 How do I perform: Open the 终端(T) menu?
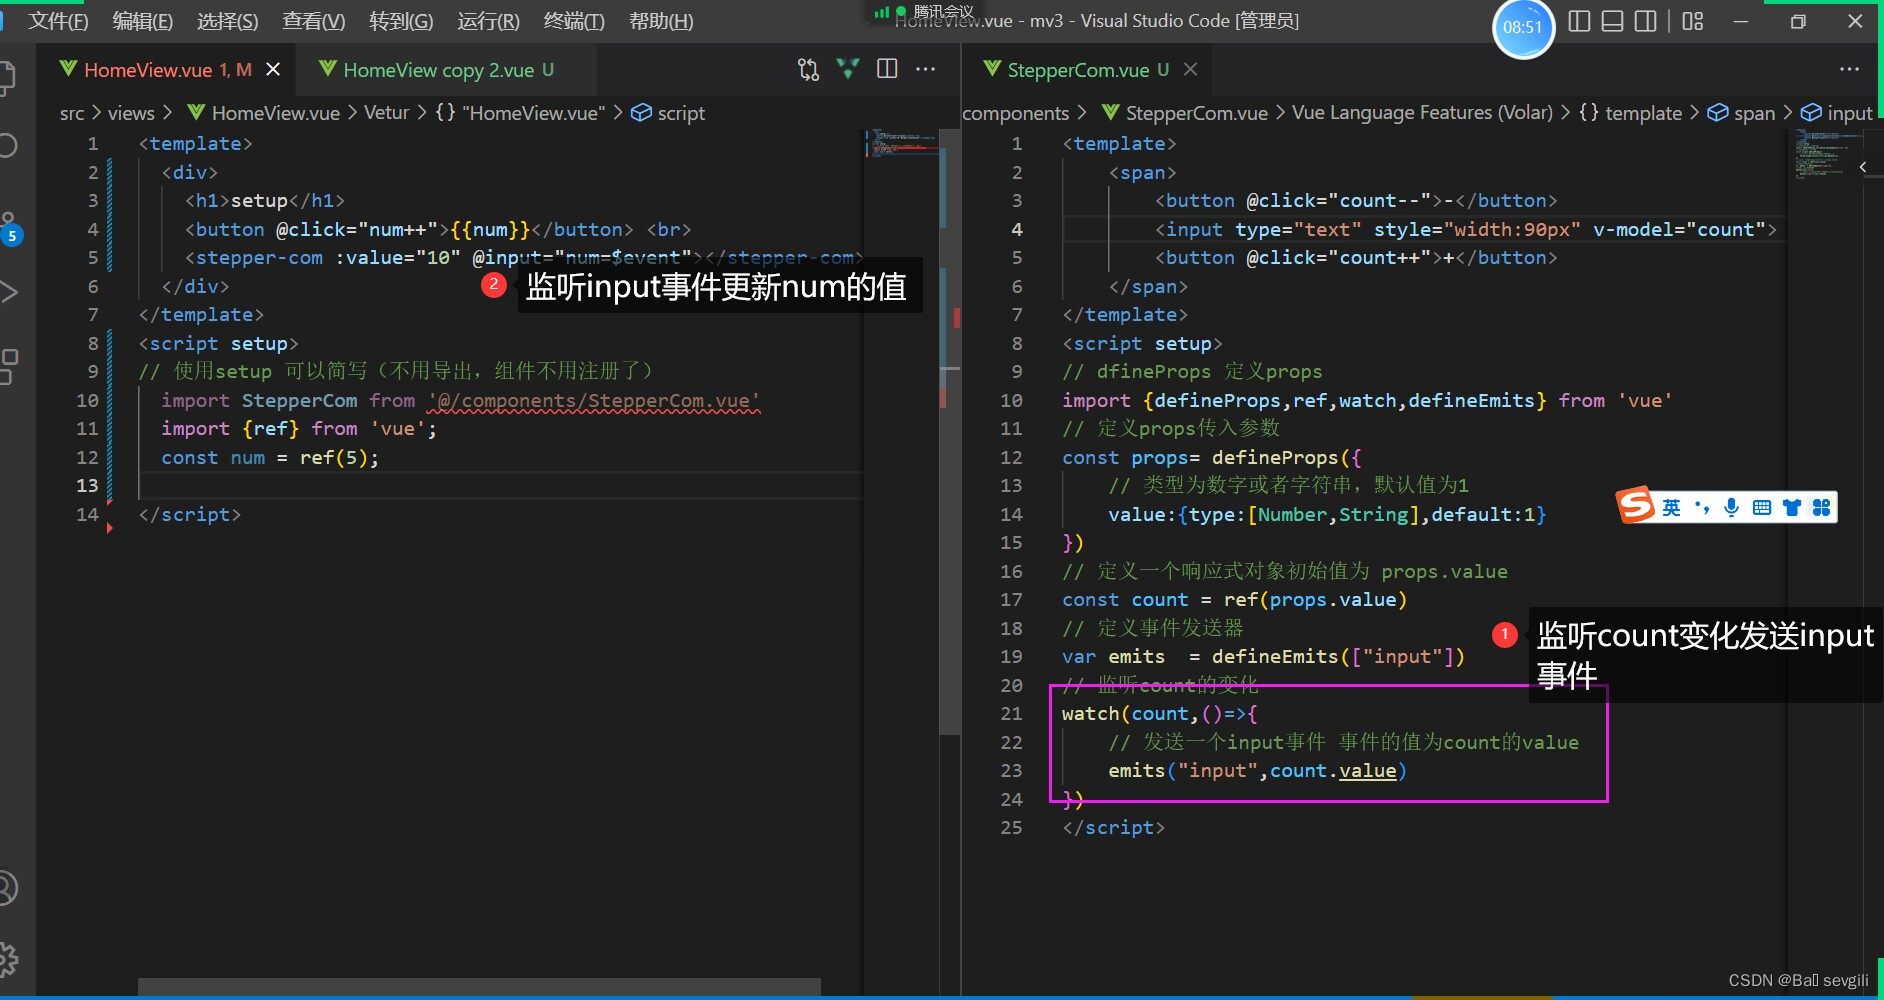click(574, 21)
